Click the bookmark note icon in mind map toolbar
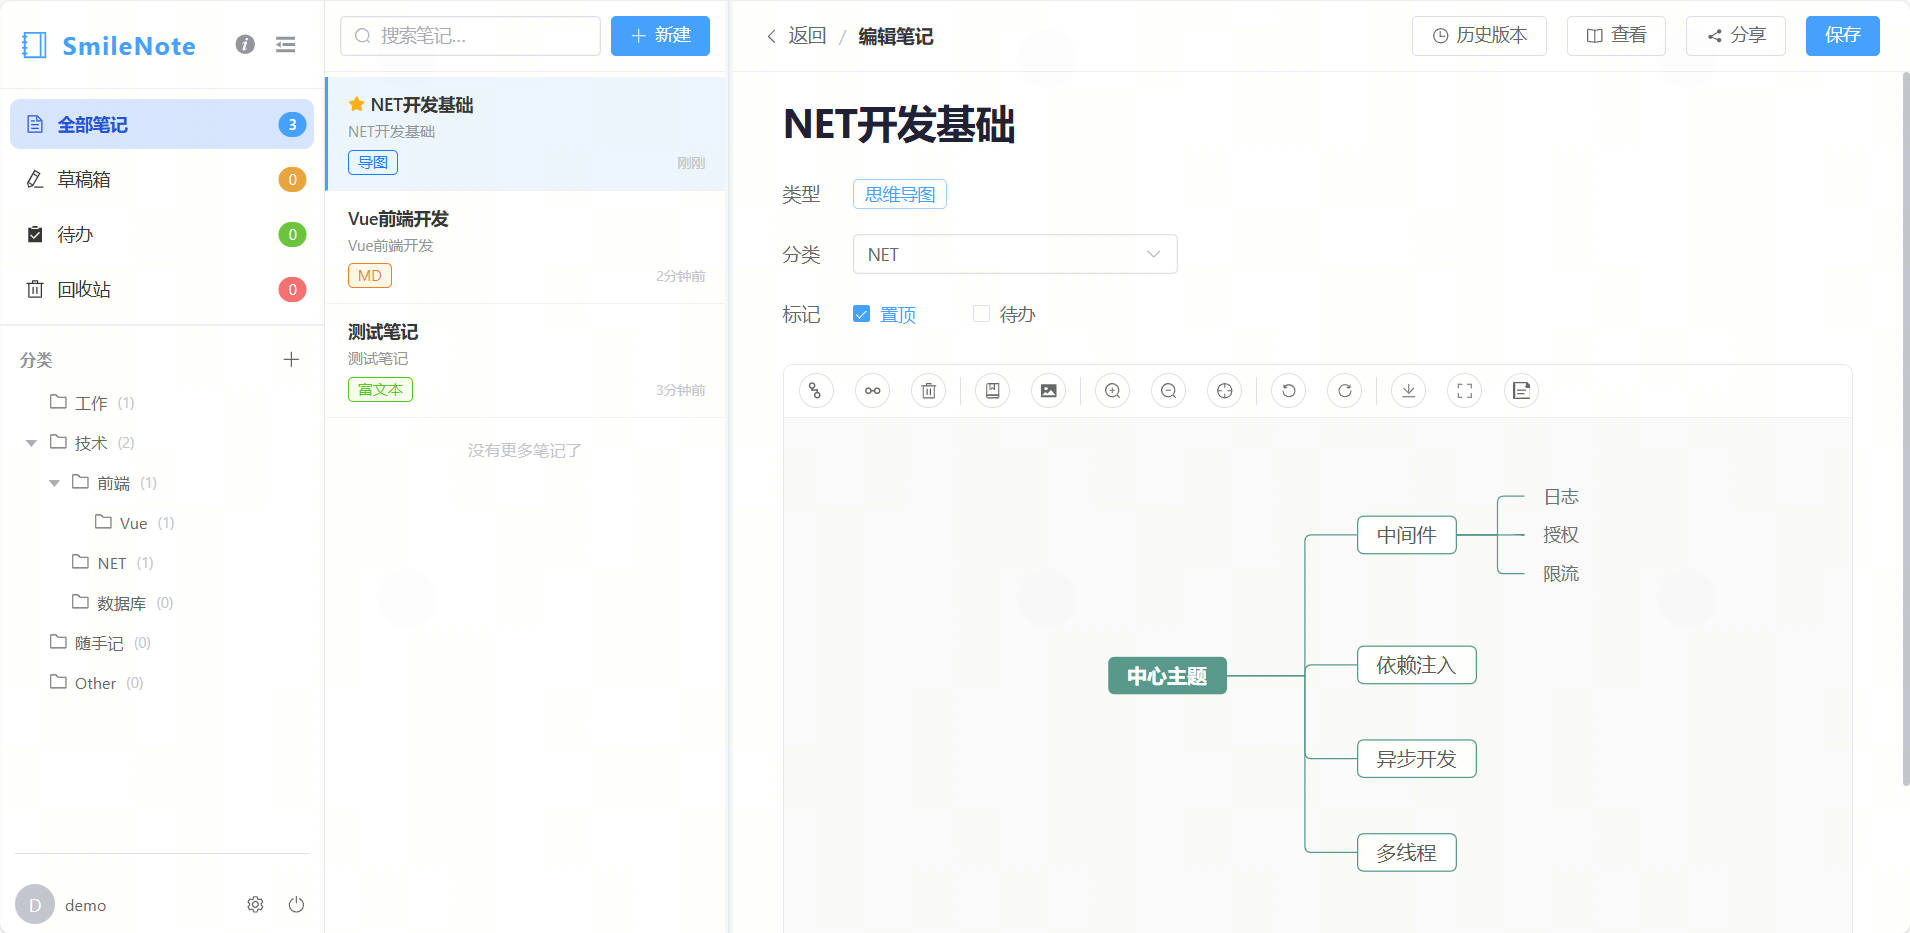 992,391
